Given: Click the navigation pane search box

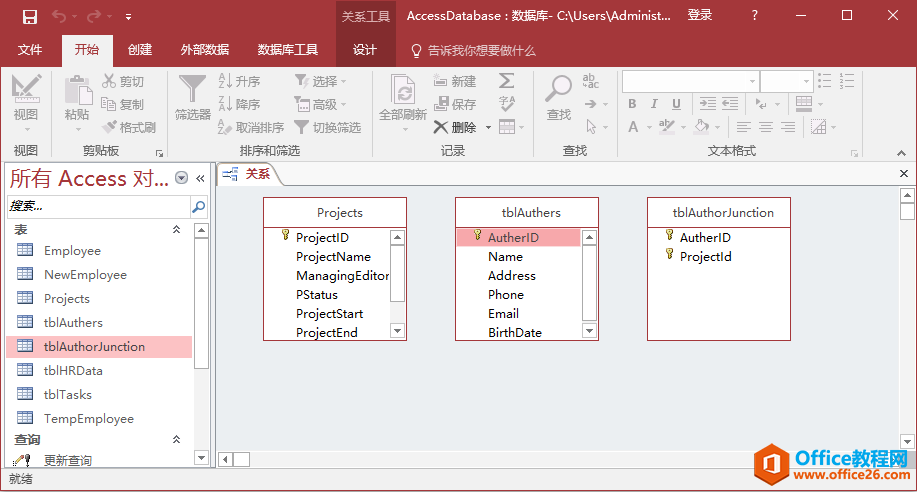Looking at the screenshot, I should [x=98, y=207].
